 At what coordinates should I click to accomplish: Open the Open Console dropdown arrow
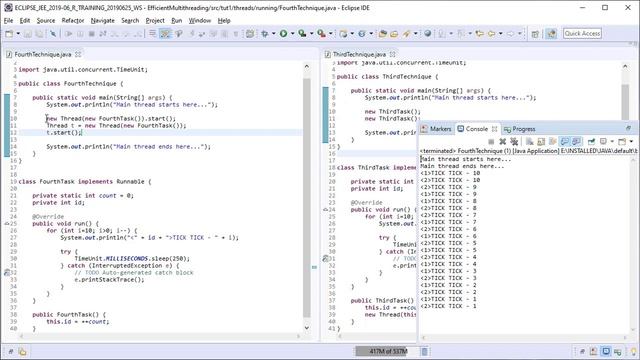coord(631,141)
